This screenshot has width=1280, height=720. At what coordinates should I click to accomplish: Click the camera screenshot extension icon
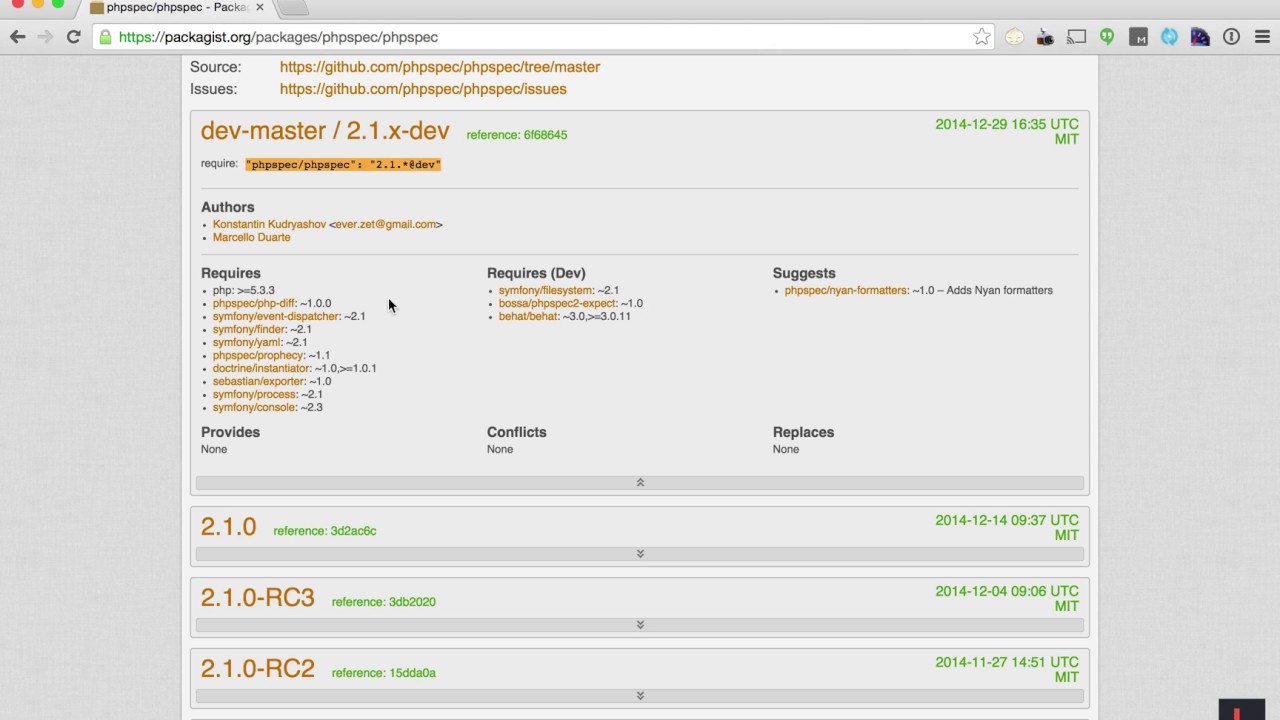coord(1045,37)
